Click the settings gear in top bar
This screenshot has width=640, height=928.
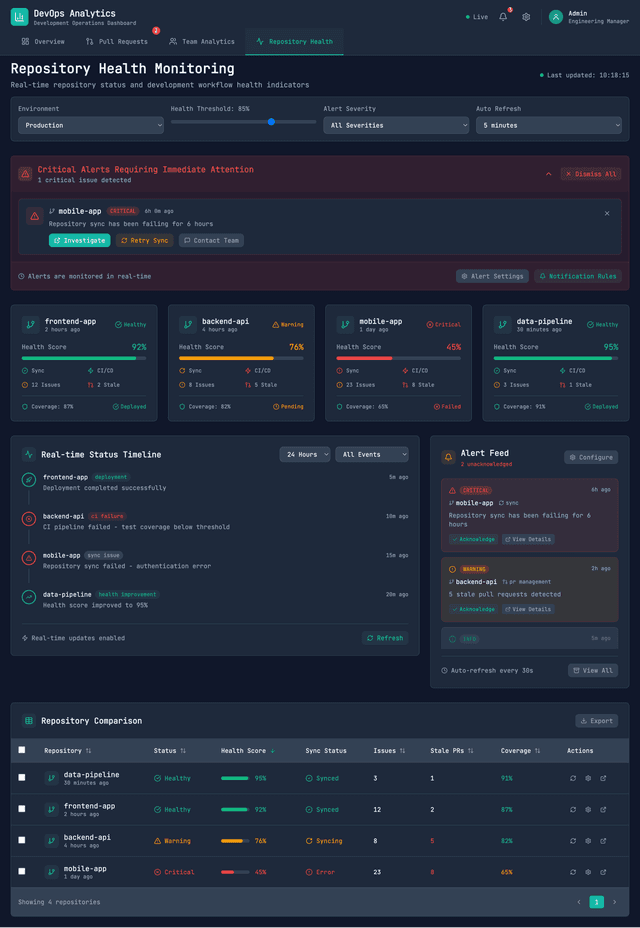[x=526, y=17]
